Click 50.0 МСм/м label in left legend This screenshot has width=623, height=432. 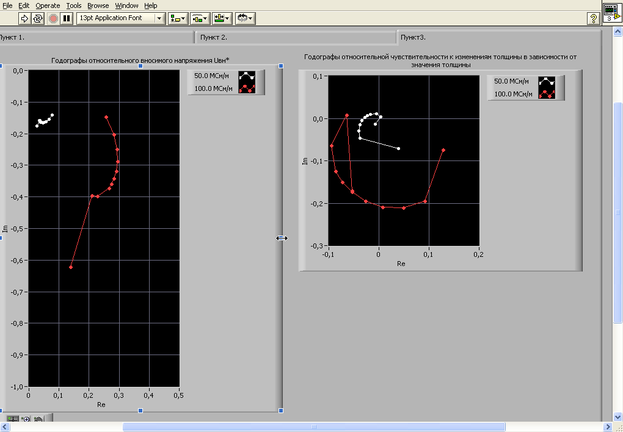[x=211, y=76]
